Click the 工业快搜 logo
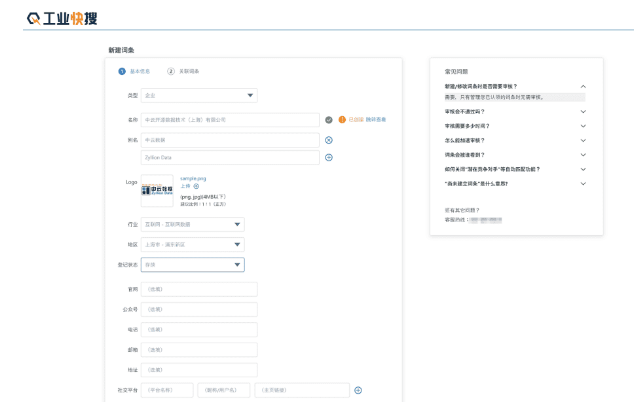This screenshot has height=412, width=634. (62, 19)
